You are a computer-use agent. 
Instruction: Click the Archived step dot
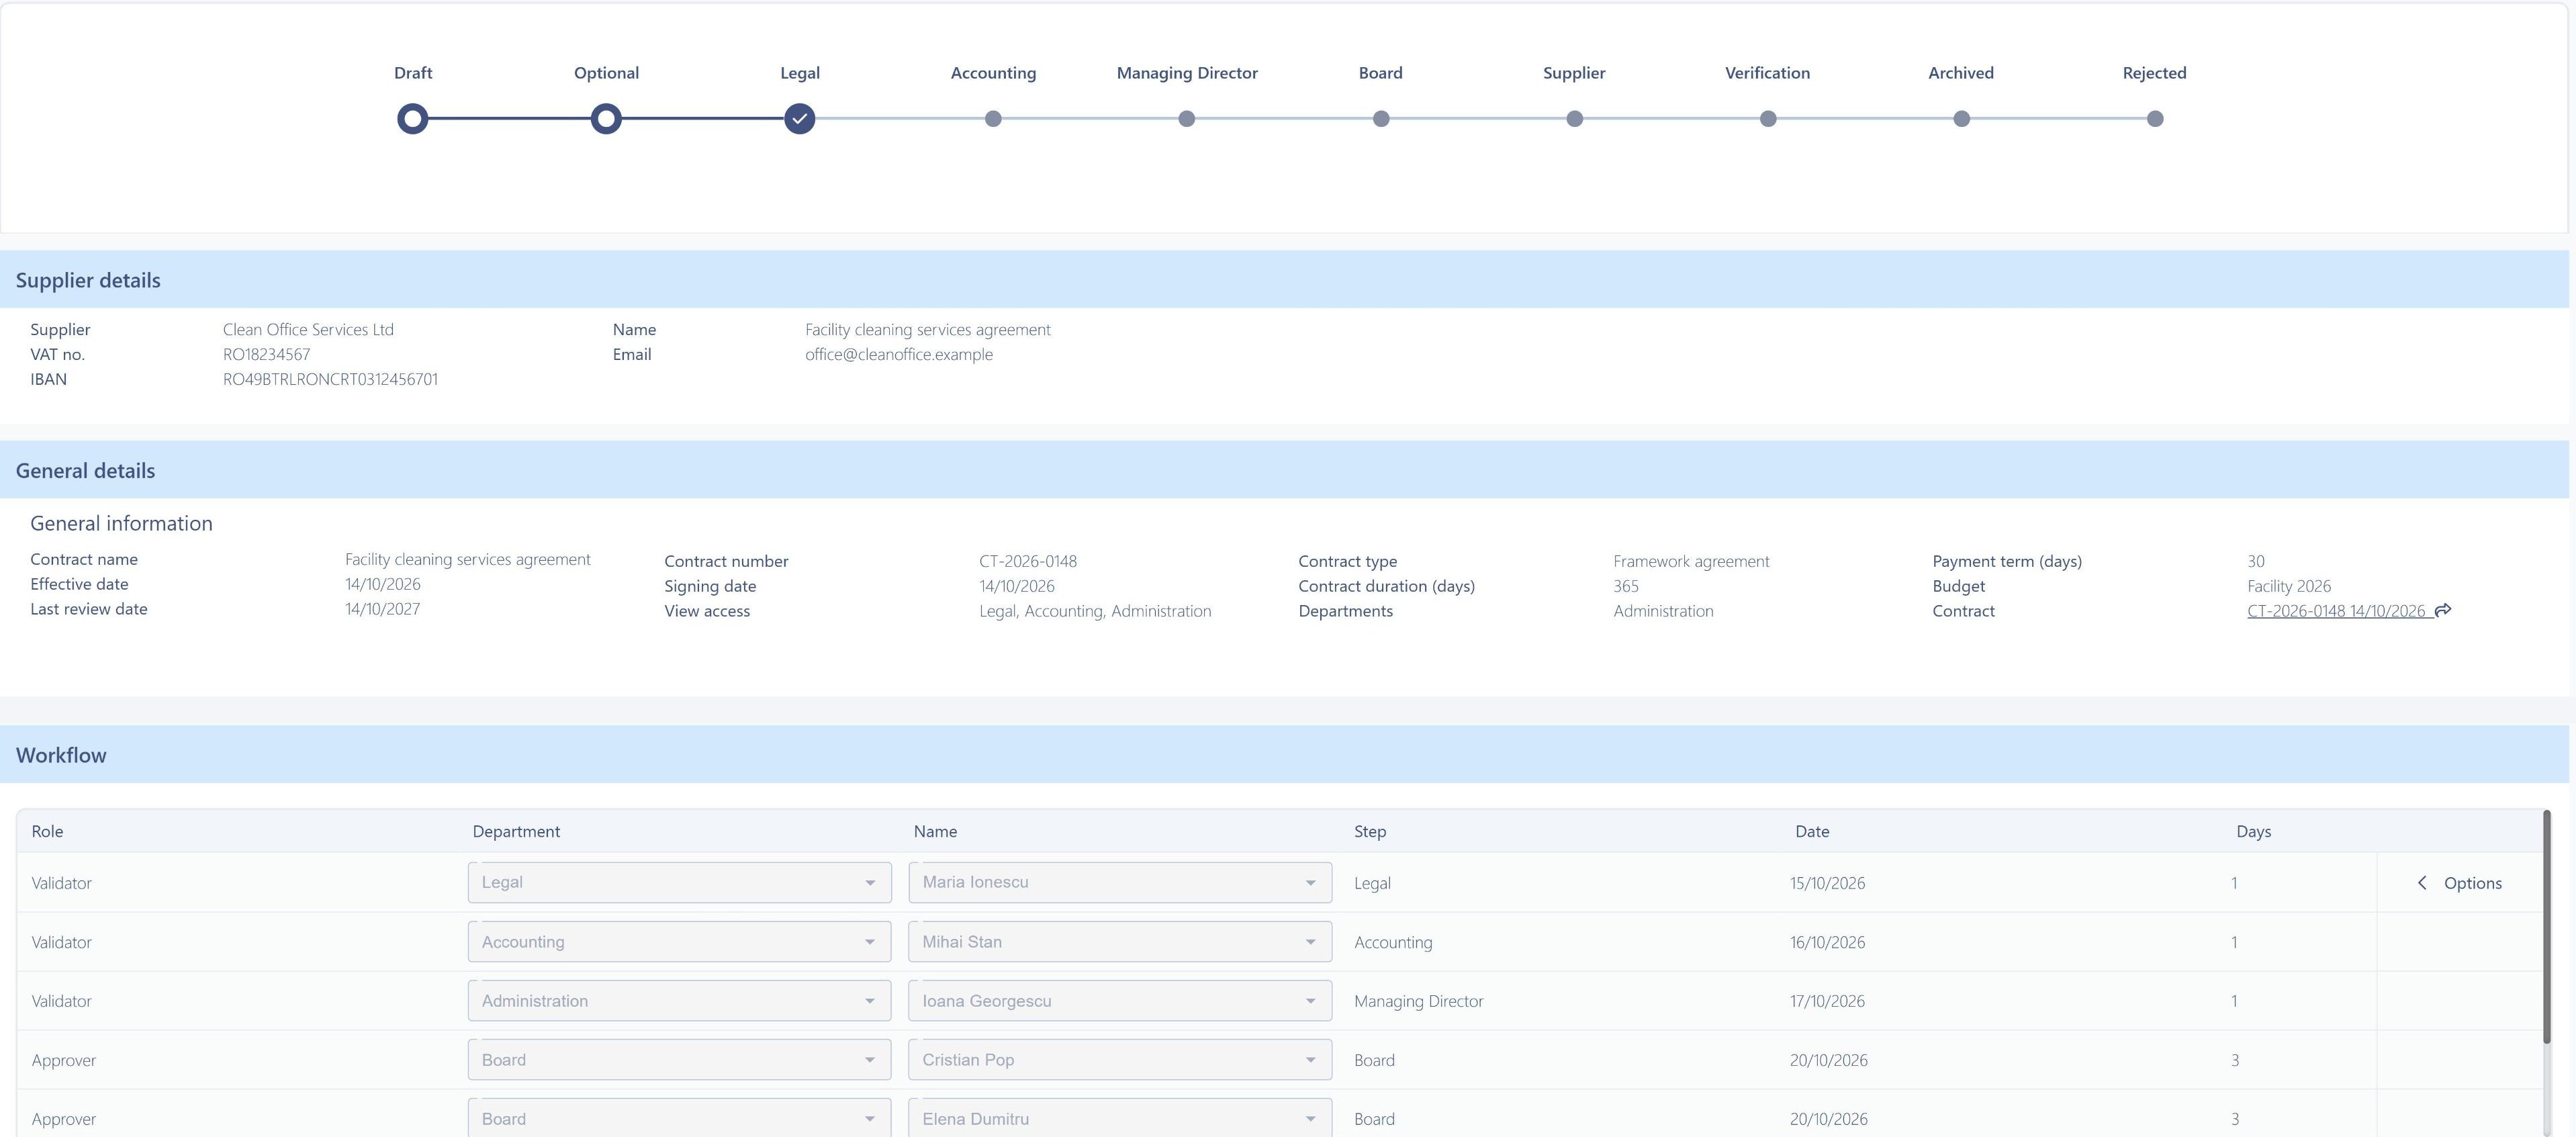click(x=1961, y=119)
